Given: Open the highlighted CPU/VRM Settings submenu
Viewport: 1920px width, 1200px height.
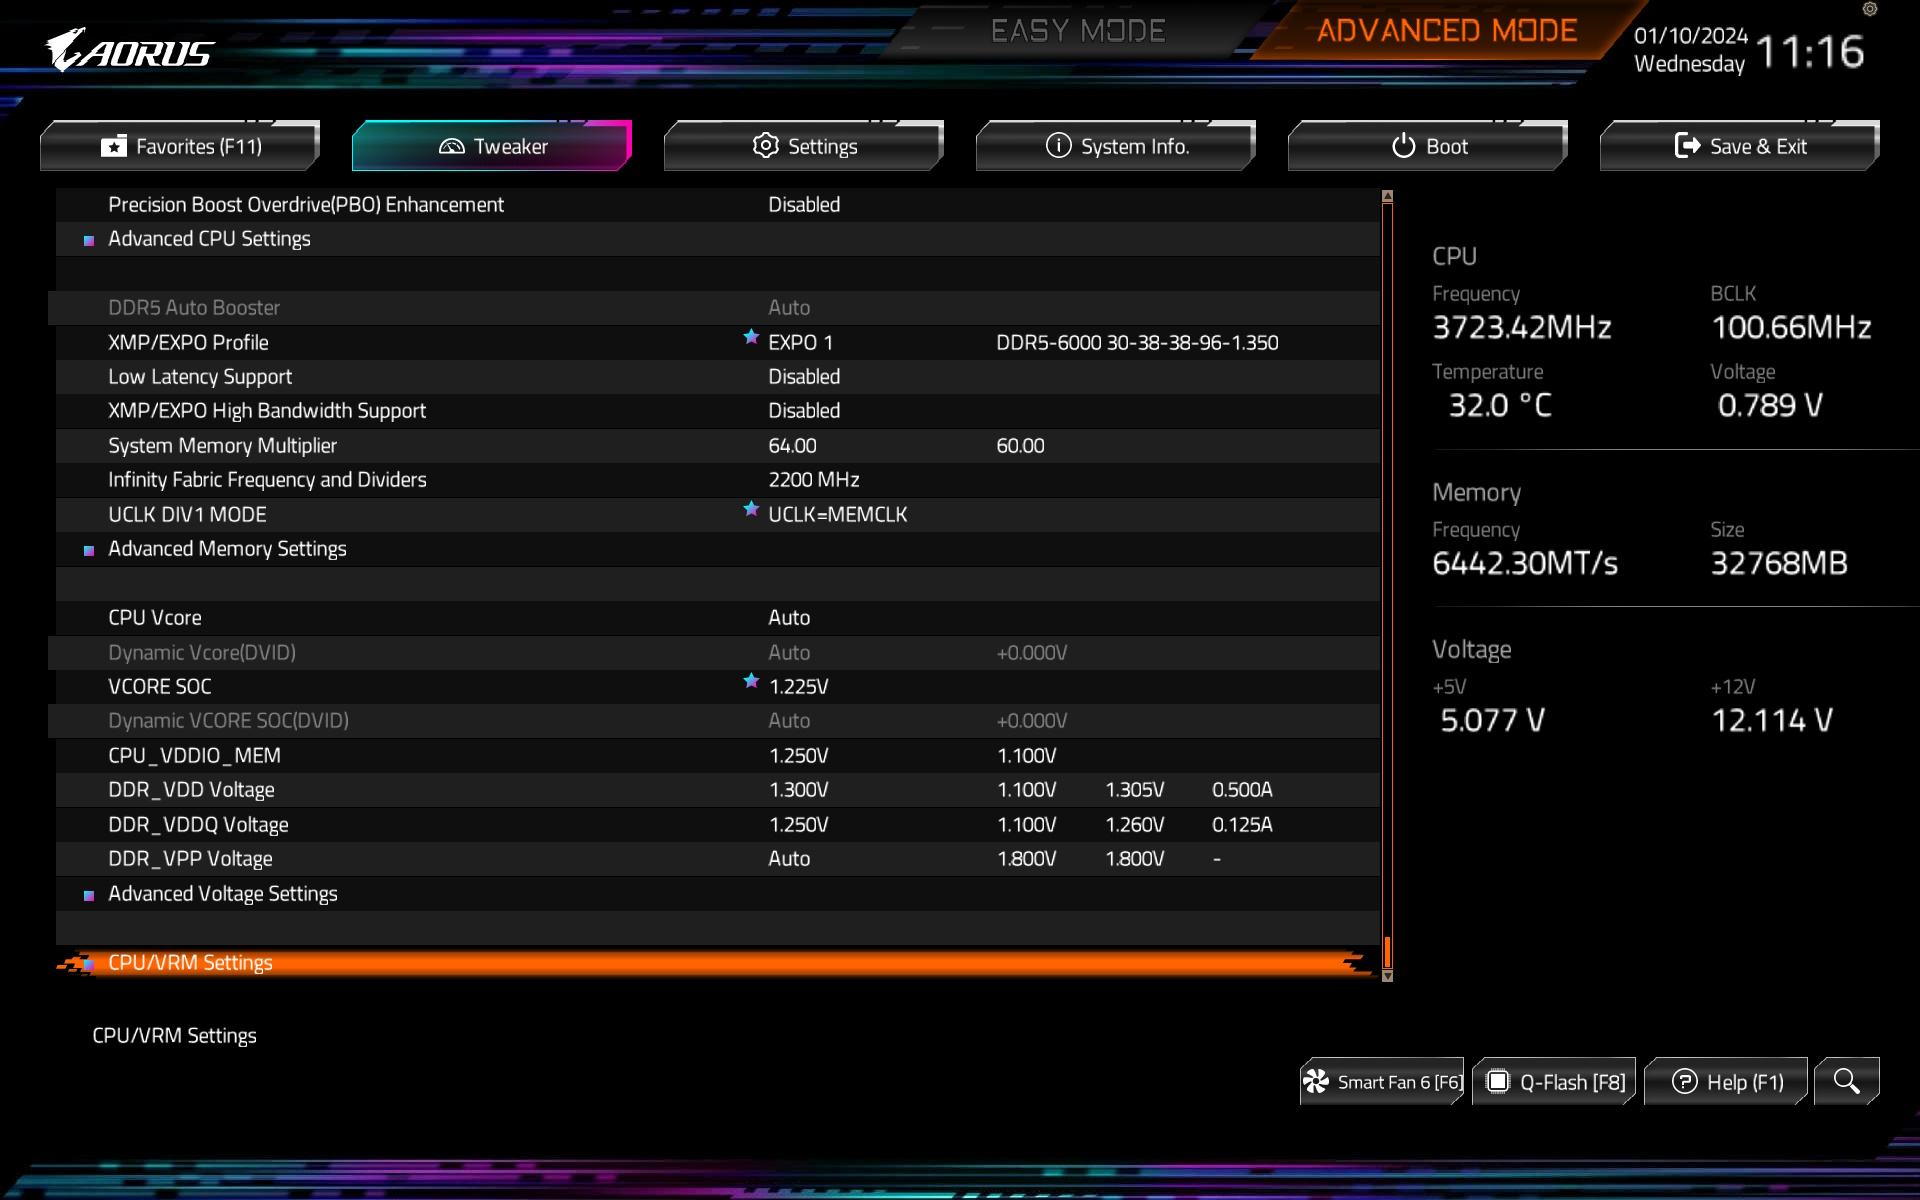Looking at the screenshot, I should 718,963.
